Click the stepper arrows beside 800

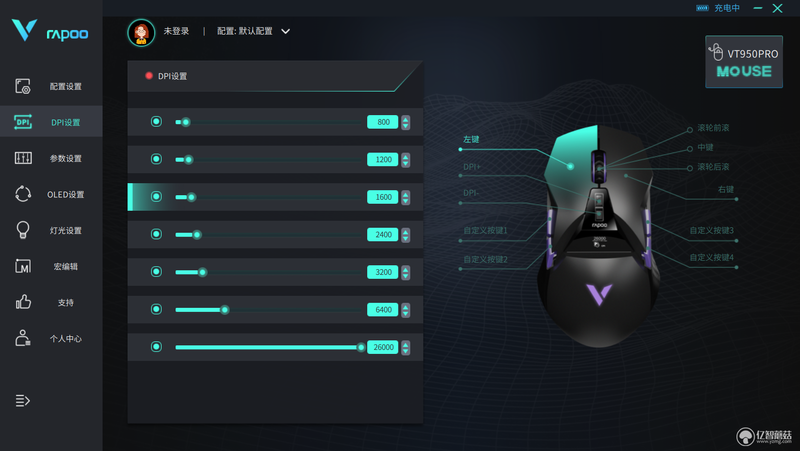(x=406, y=122)
